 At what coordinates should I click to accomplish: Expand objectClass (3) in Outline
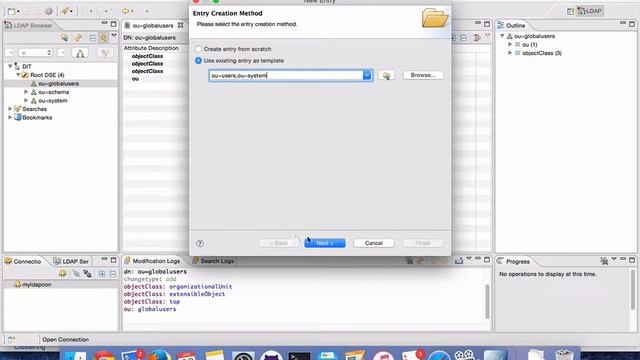coord(510,53)
